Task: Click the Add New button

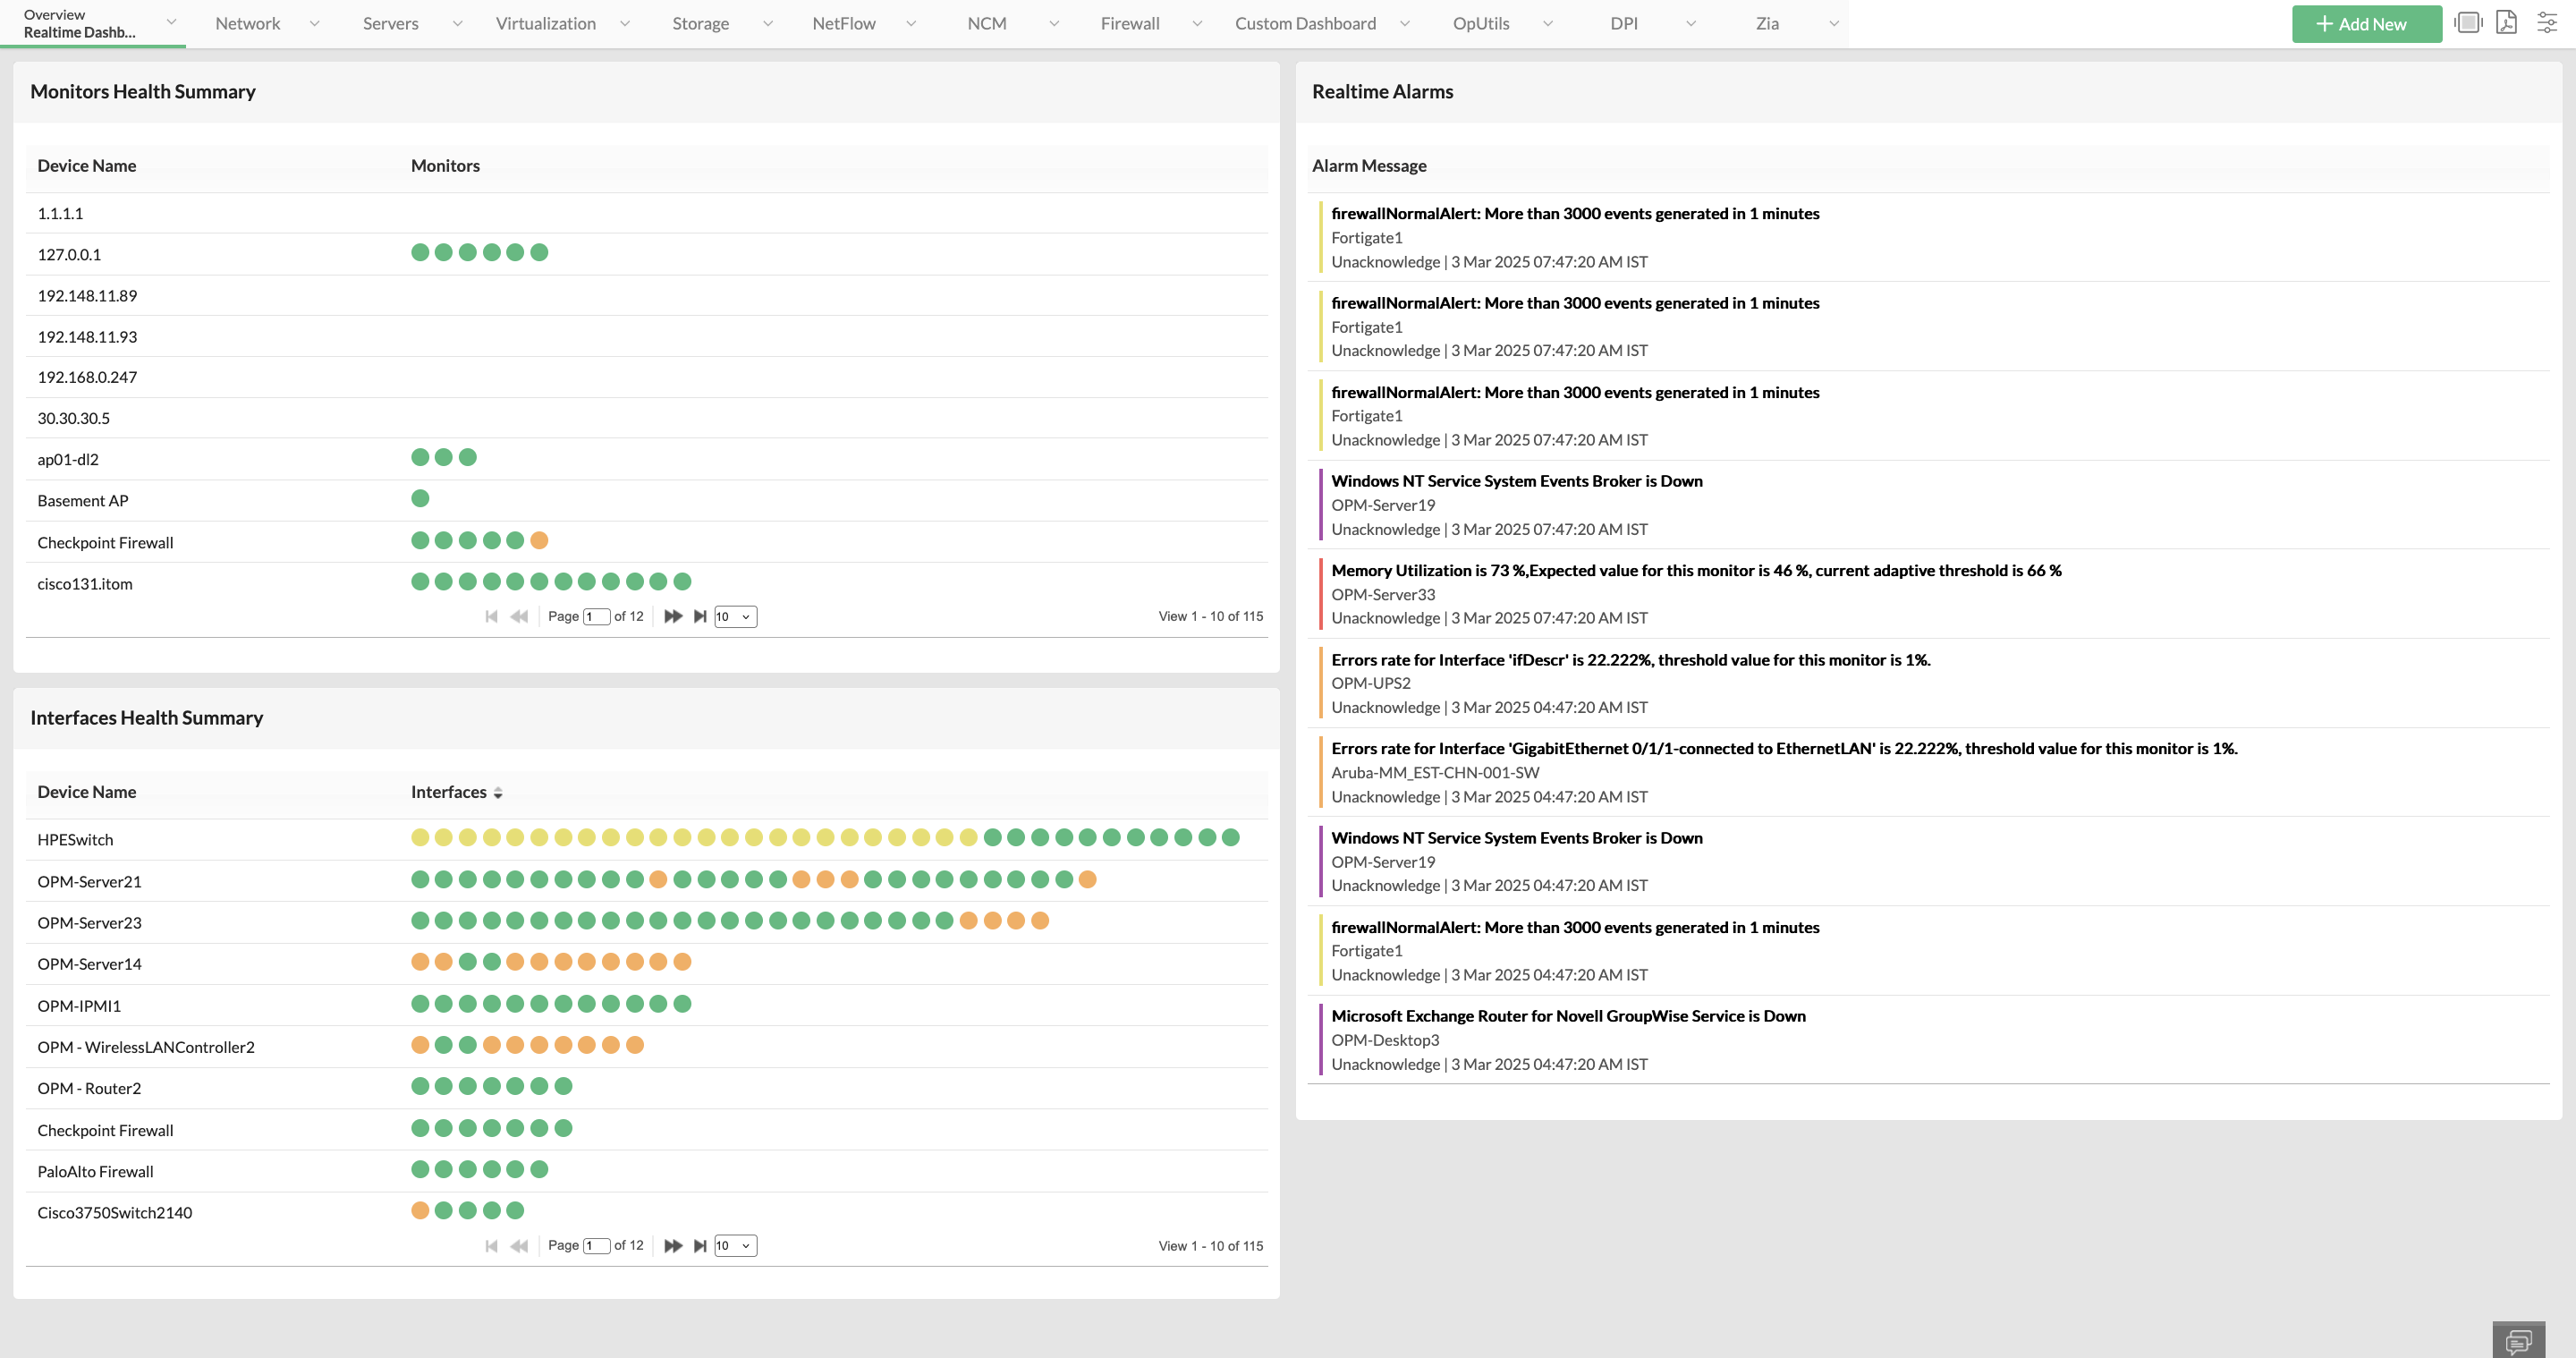Action: (2365, 23)
